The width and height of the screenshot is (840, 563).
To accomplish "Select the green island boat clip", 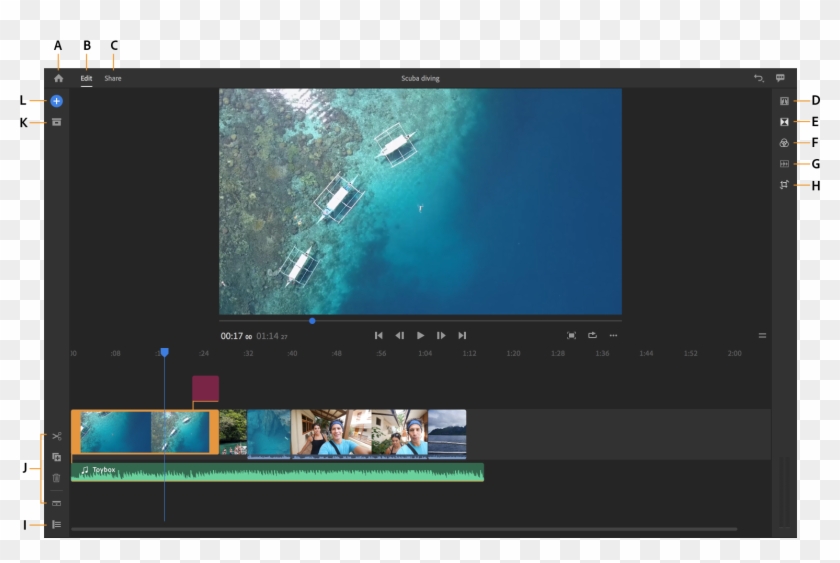I will coord(233,432).
